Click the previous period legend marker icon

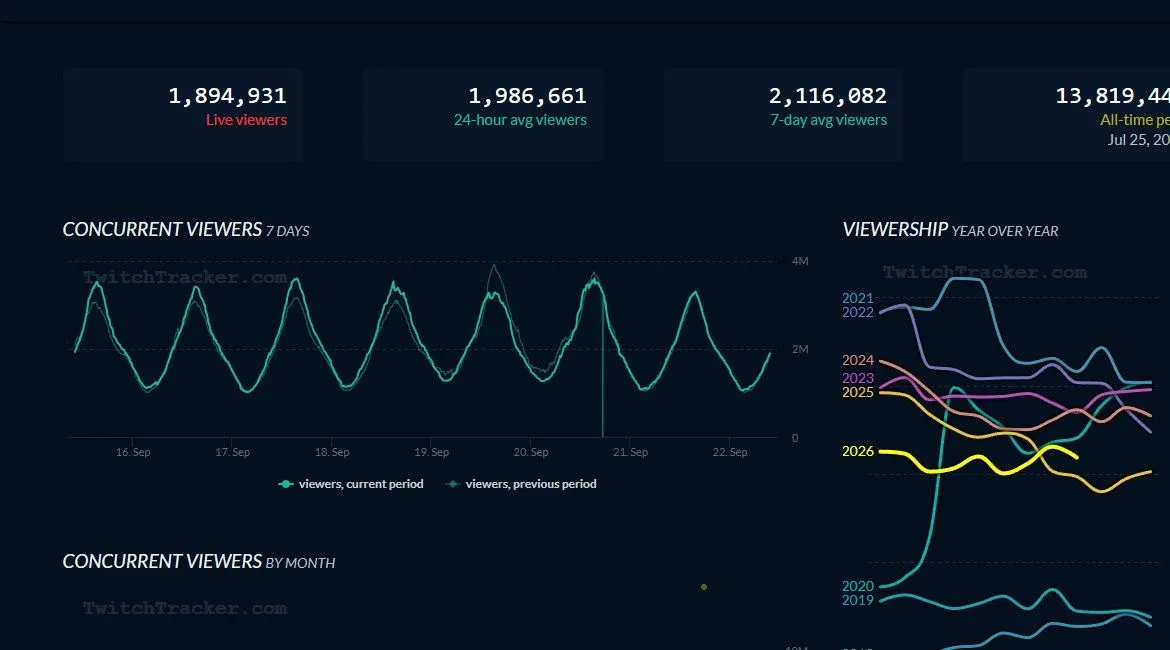point(452,484)
